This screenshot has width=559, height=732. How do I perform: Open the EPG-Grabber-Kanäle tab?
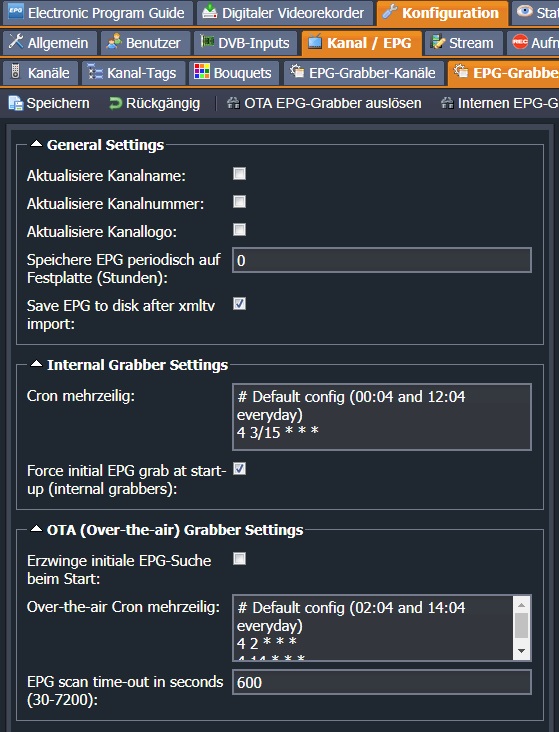point(364,73)
